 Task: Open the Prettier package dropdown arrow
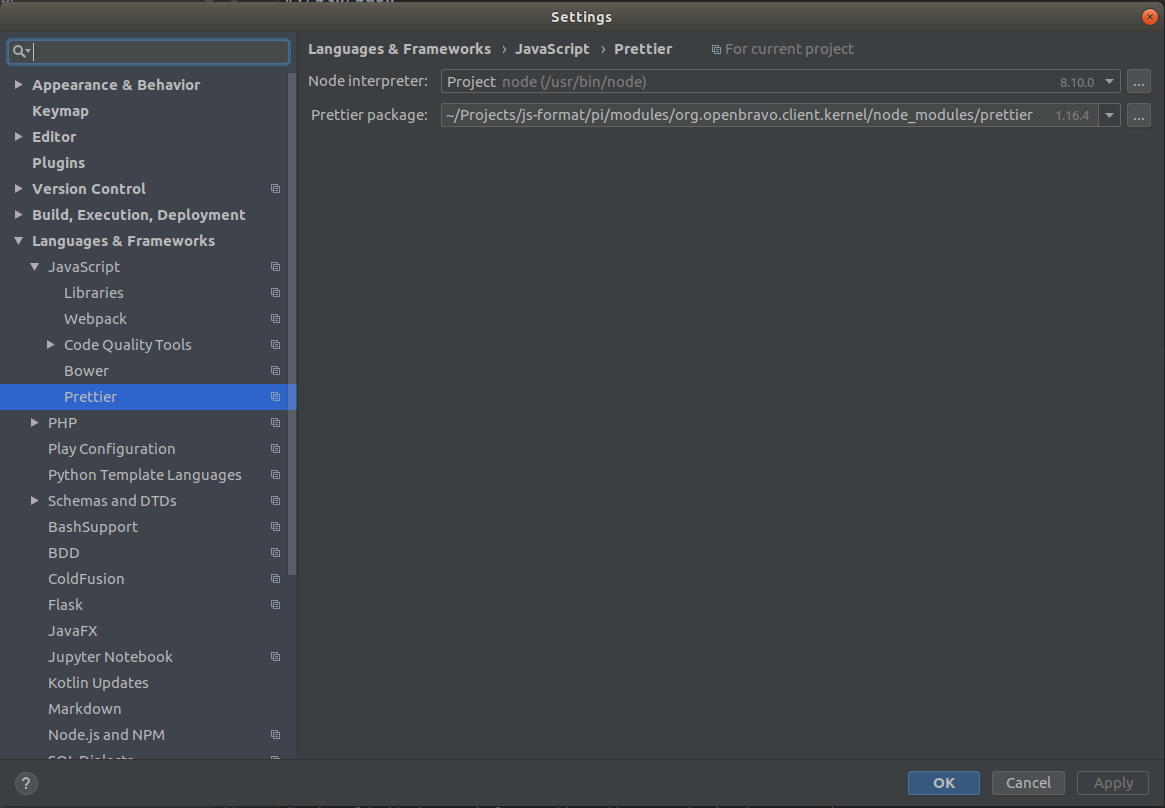coord(1109,115)
